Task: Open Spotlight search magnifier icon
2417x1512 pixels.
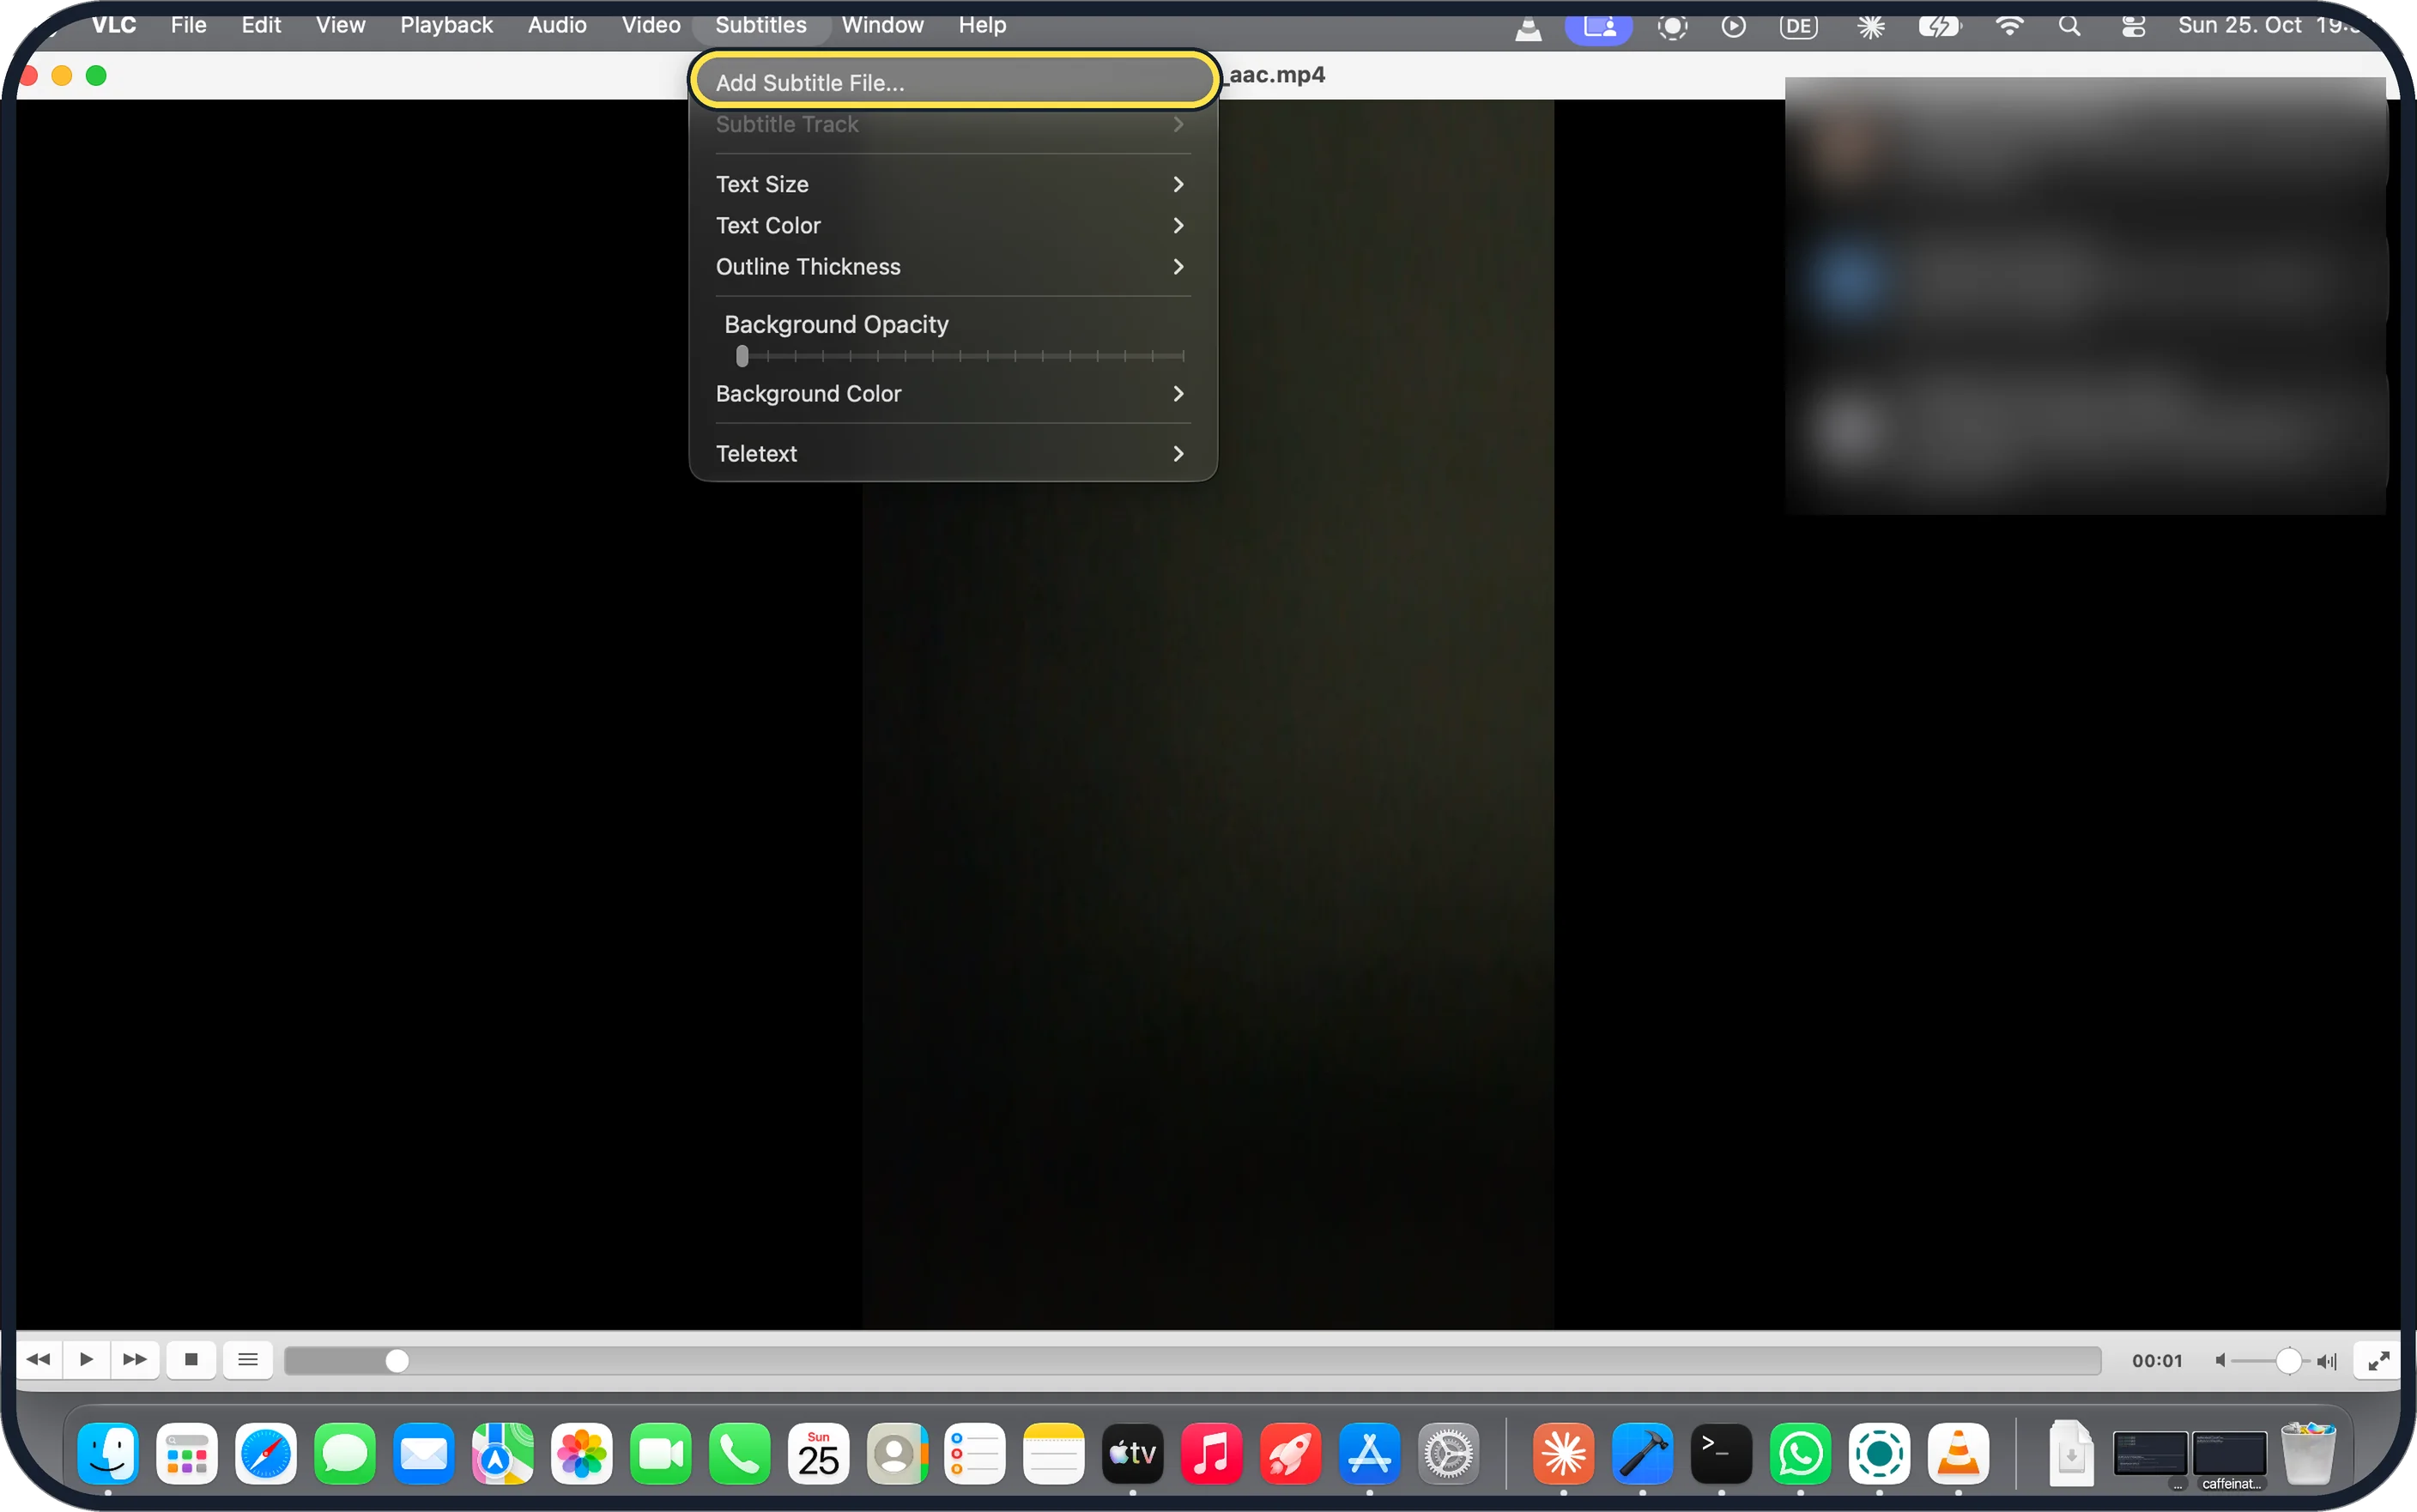Action: pos(2070,26)
